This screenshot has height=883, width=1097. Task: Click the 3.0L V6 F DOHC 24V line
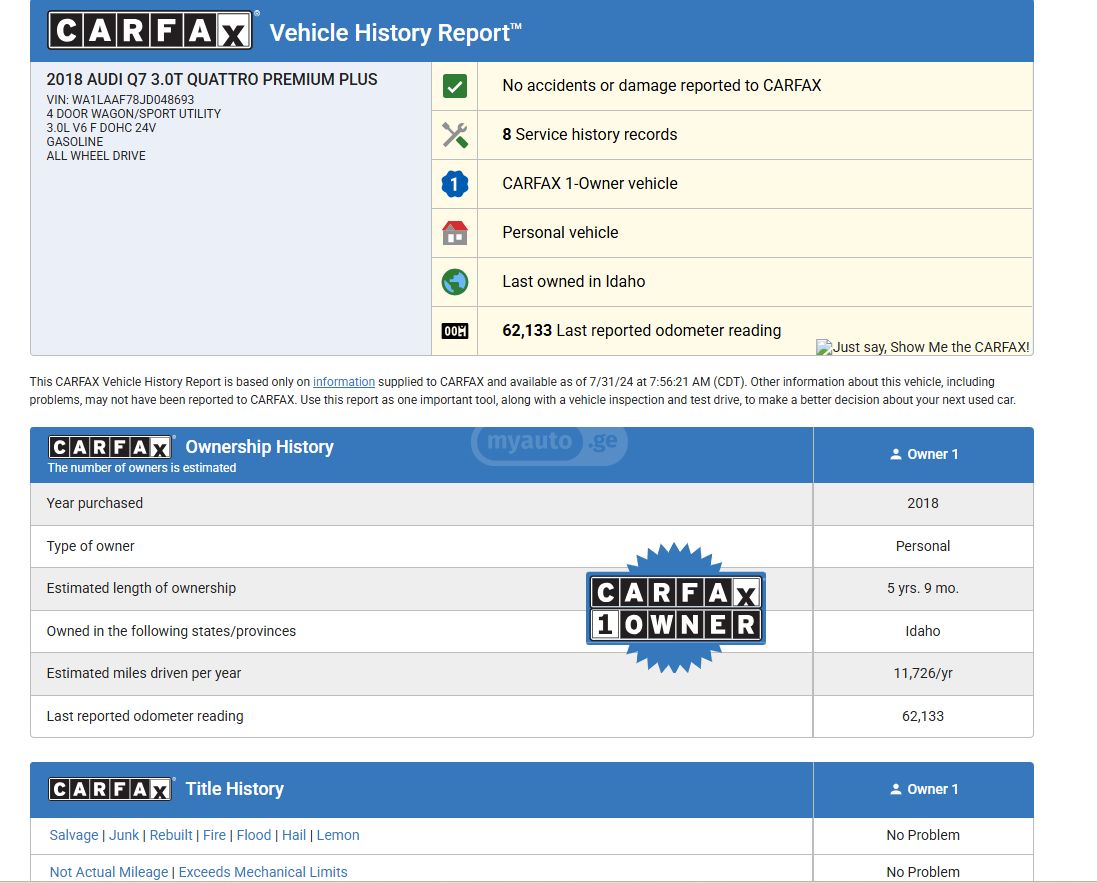pyautogui.click(x=101, y=128)
